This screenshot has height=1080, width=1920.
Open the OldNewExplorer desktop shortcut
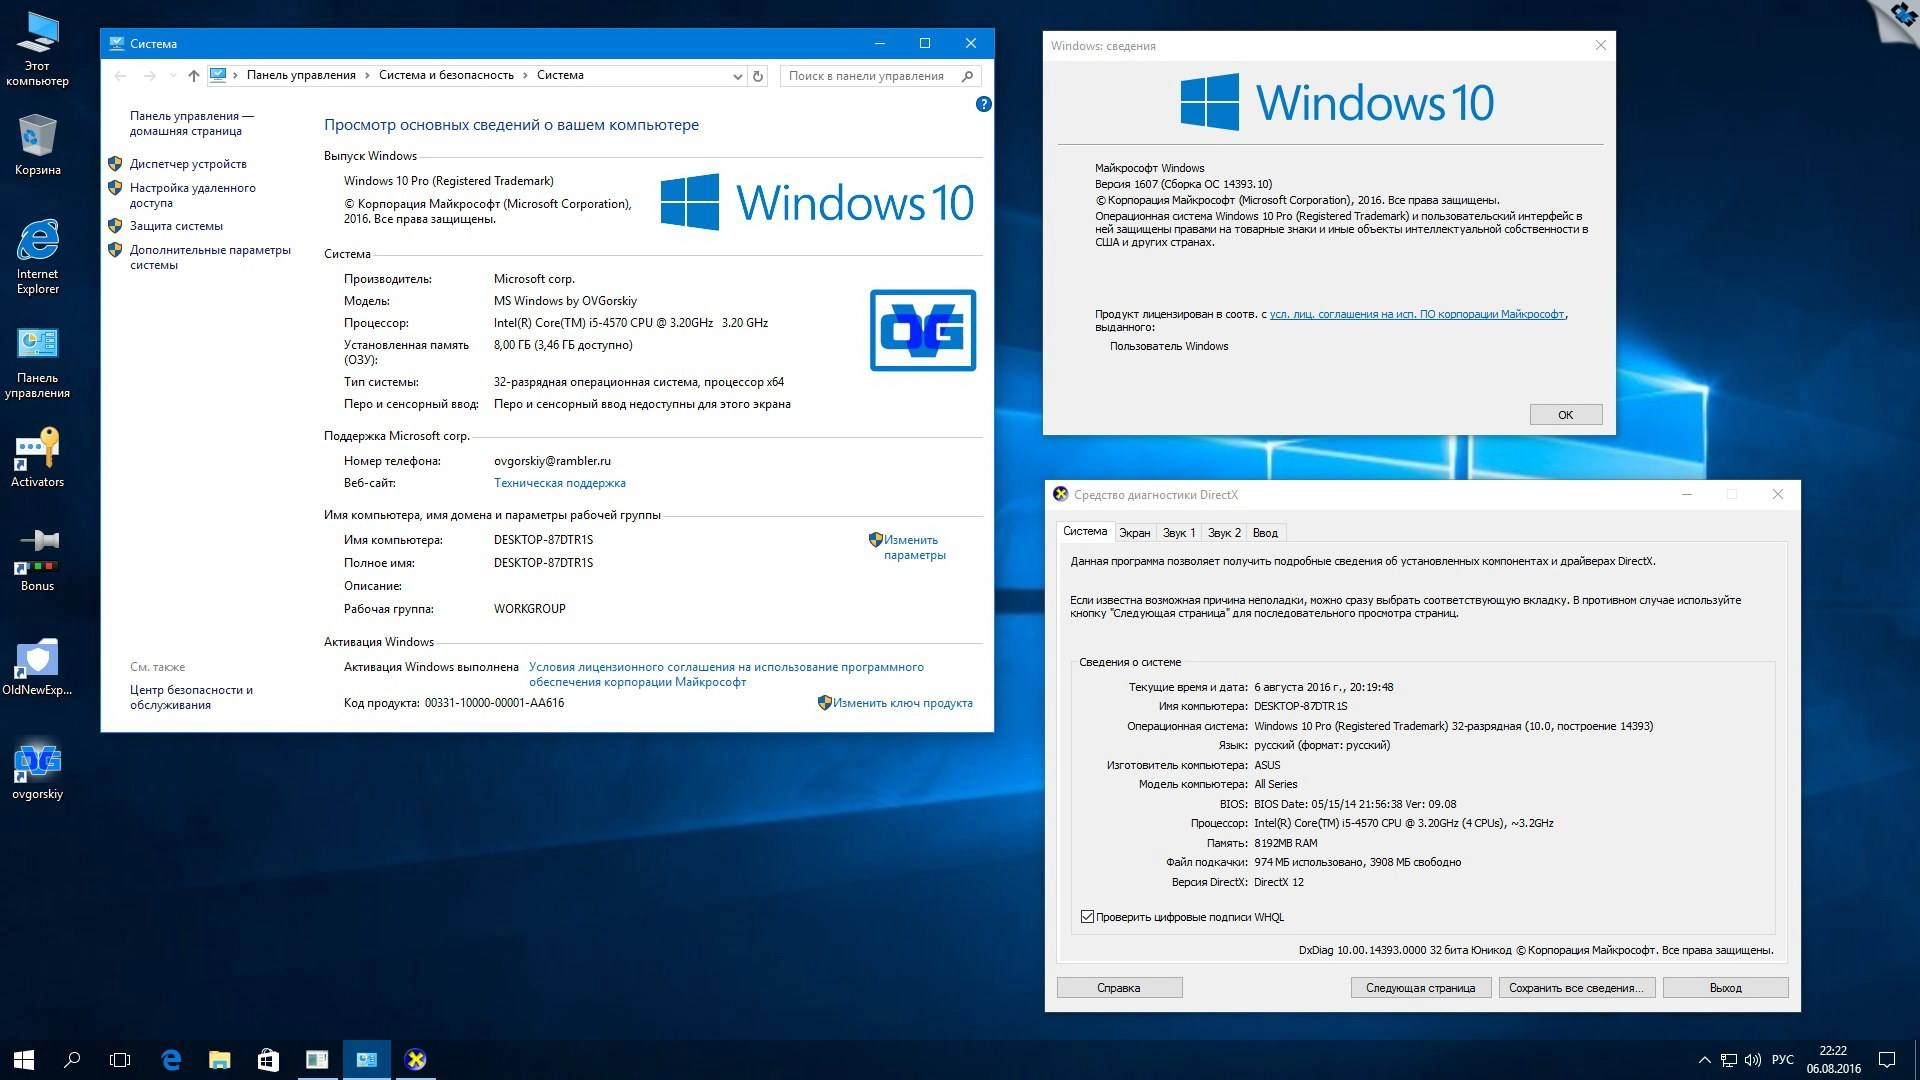coord(37,666)
